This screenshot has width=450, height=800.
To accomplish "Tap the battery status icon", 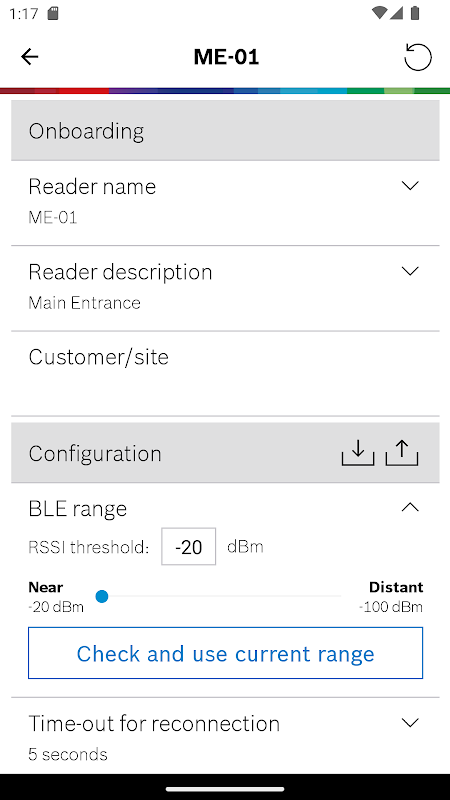I will click(x=415, y=13).
